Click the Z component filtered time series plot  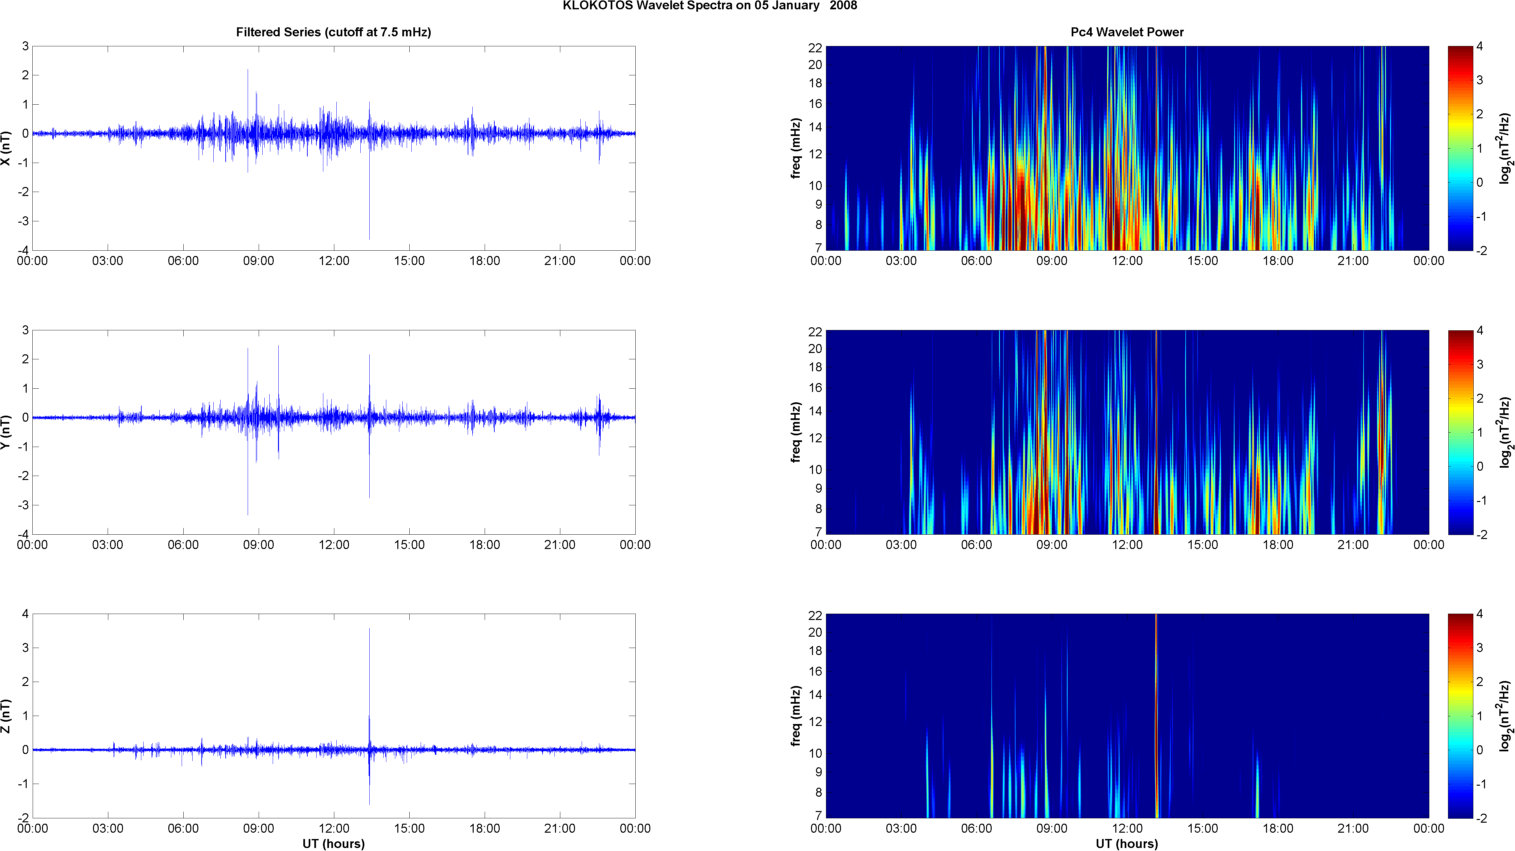[x=334, y=716]
